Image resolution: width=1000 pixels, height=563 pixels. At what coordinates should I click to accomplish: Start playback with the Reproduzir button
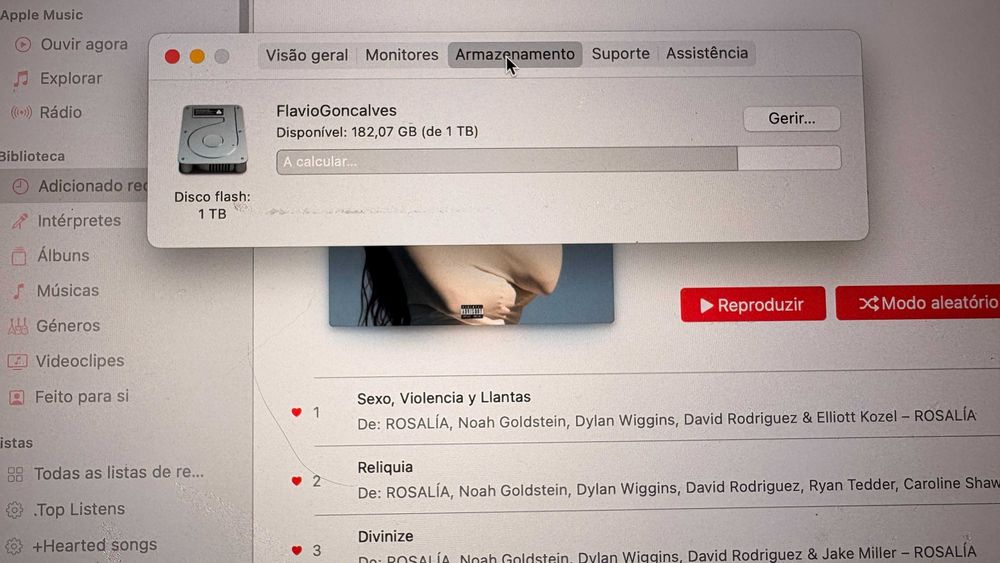coord(753,305)
